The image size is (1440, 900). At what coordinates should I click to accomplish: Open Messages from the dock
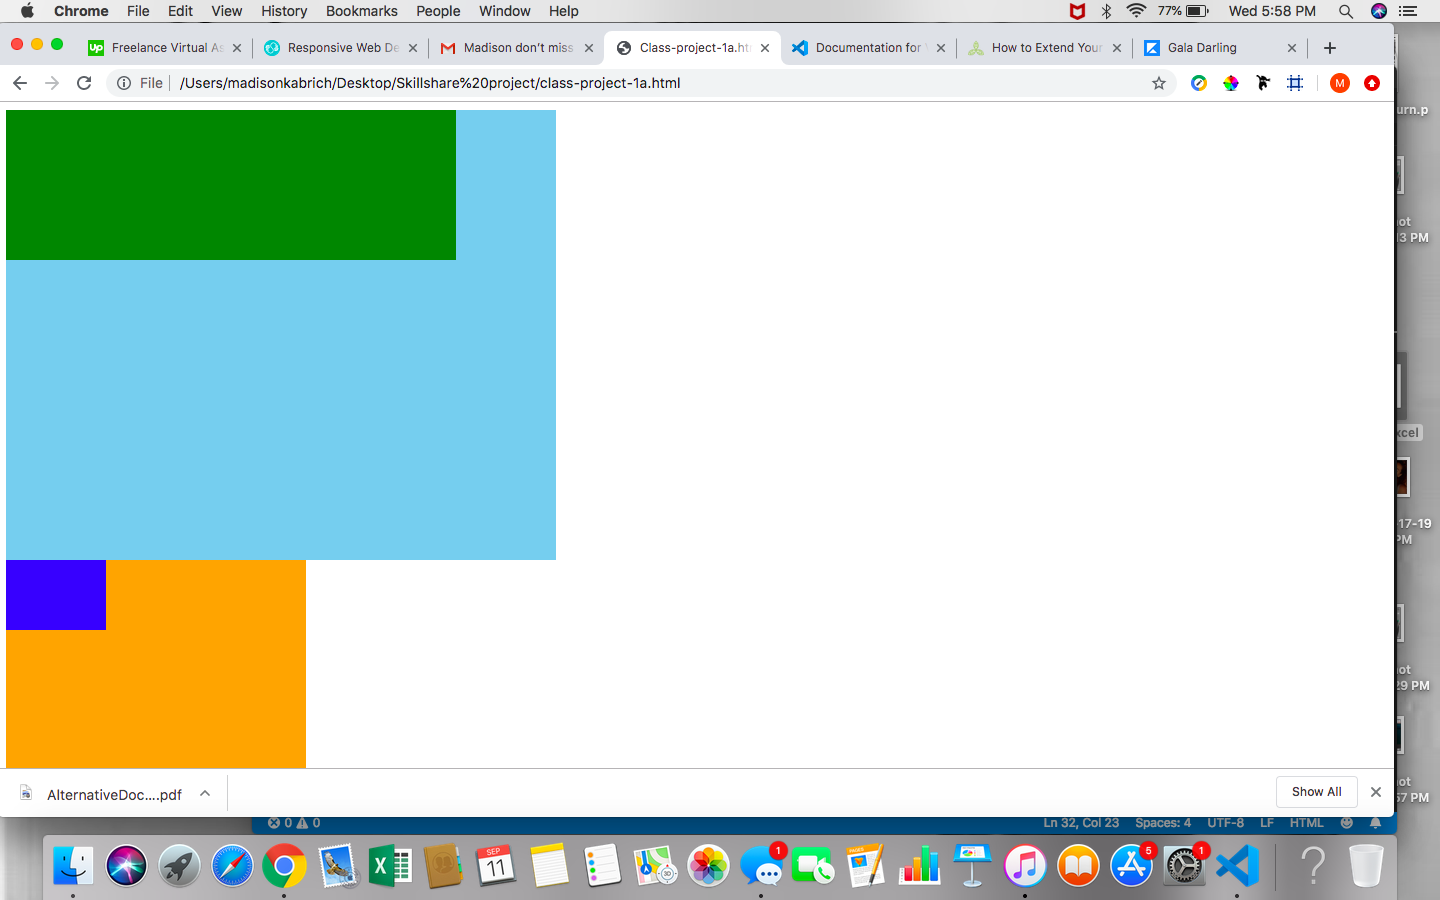(762, 866)
